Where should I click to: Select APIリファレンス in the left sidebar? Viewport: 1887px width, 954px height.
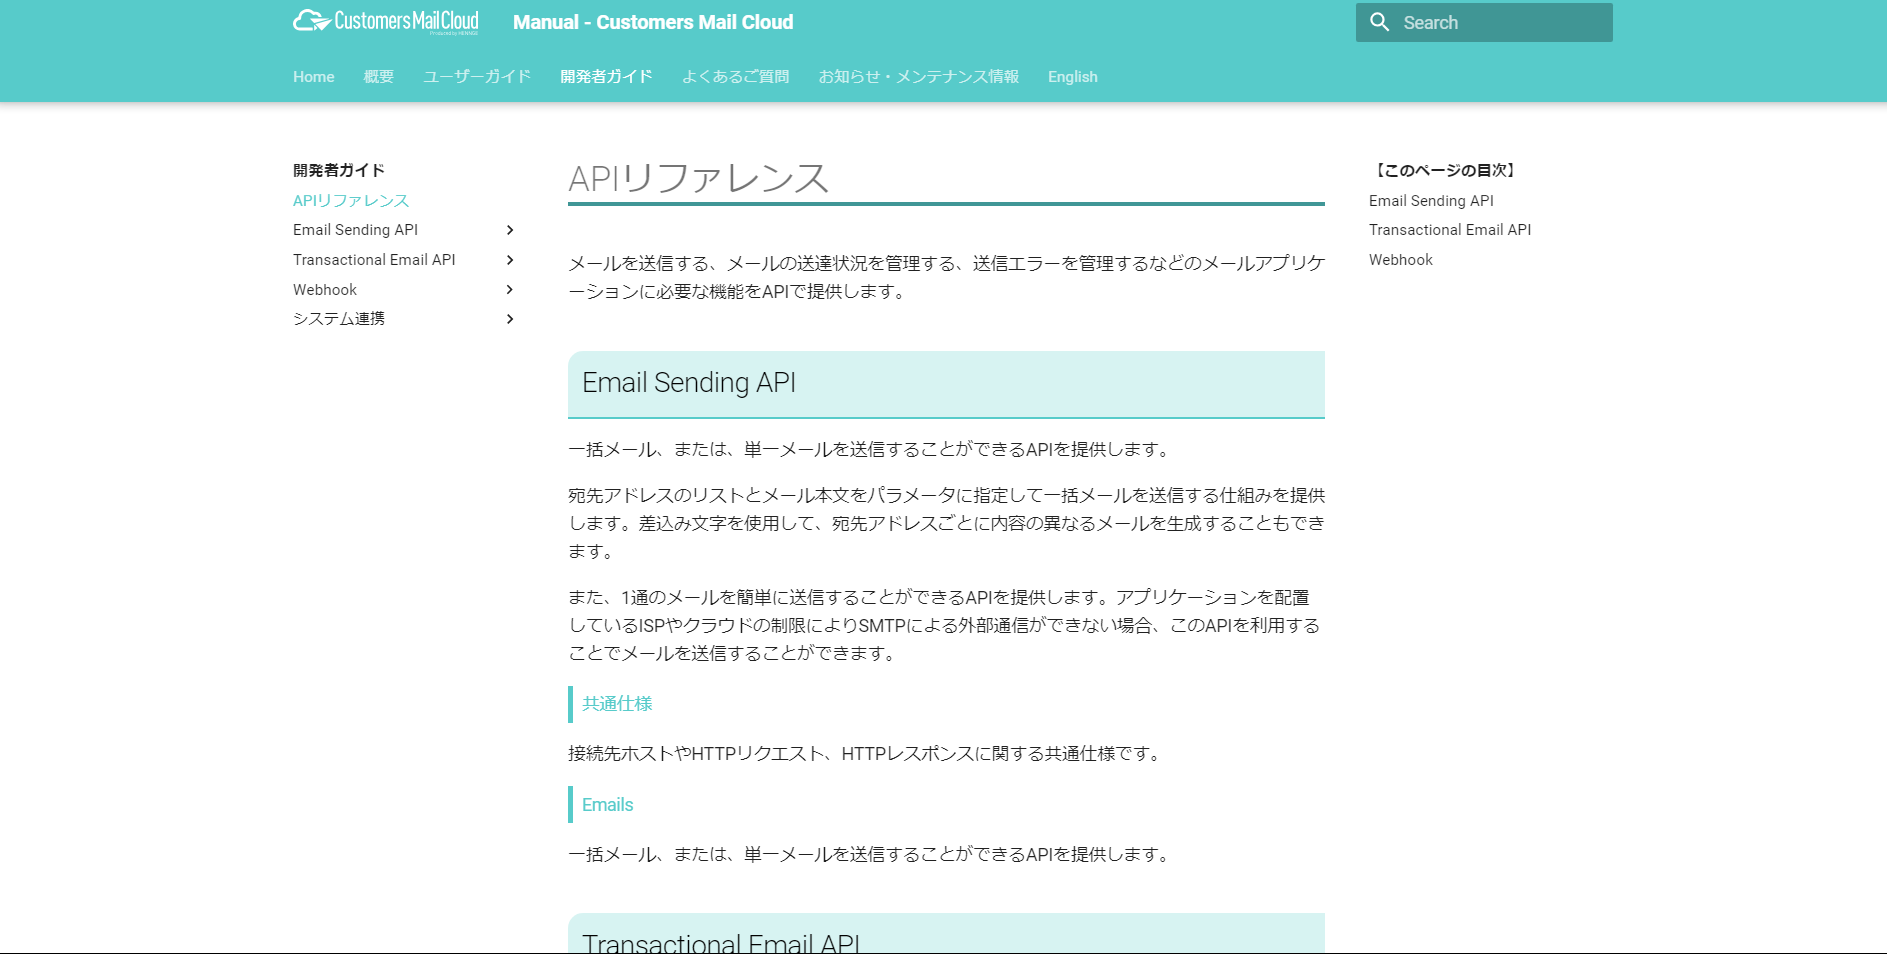pos(351,201)
